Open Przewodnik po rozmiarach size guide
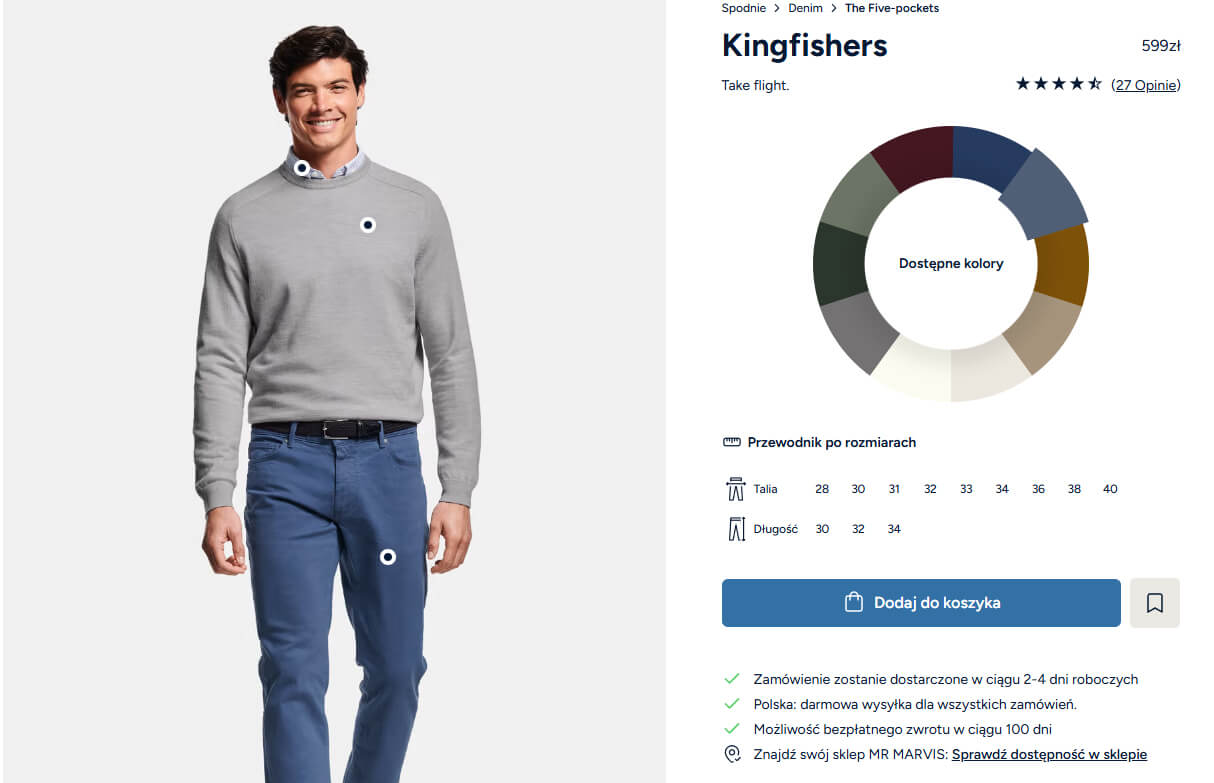The image size is (1214, 783). (831, 442)
